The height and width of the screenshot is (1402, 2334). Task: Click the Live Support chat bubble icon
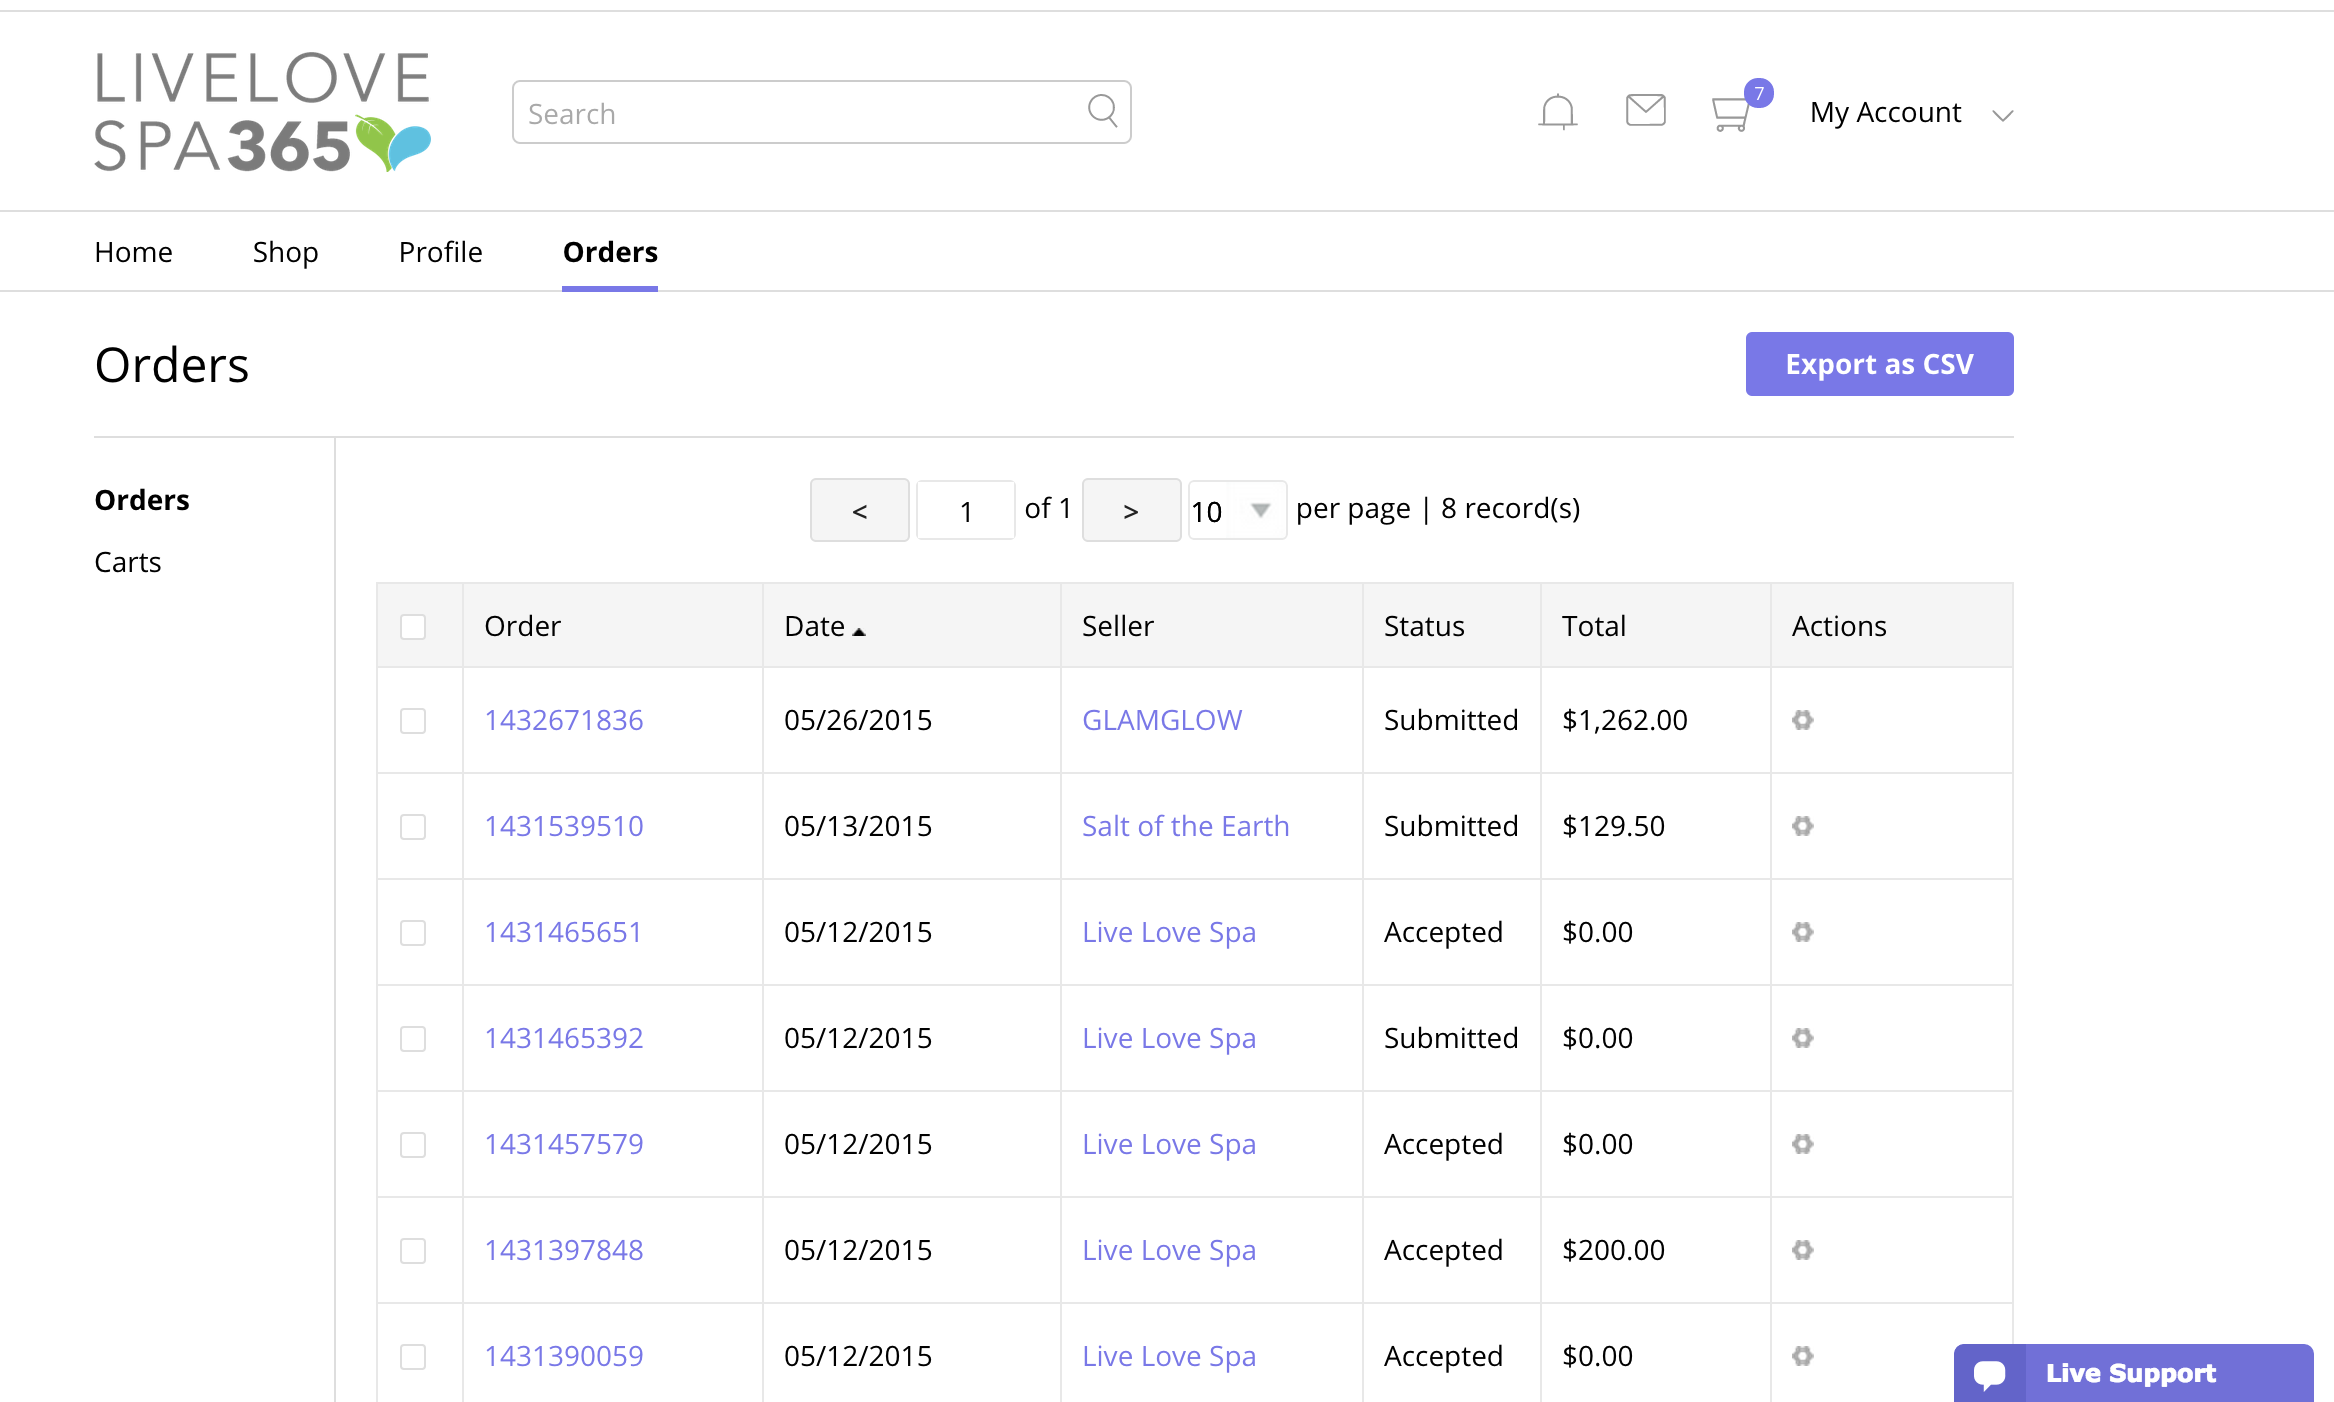click(1989, 1374)
